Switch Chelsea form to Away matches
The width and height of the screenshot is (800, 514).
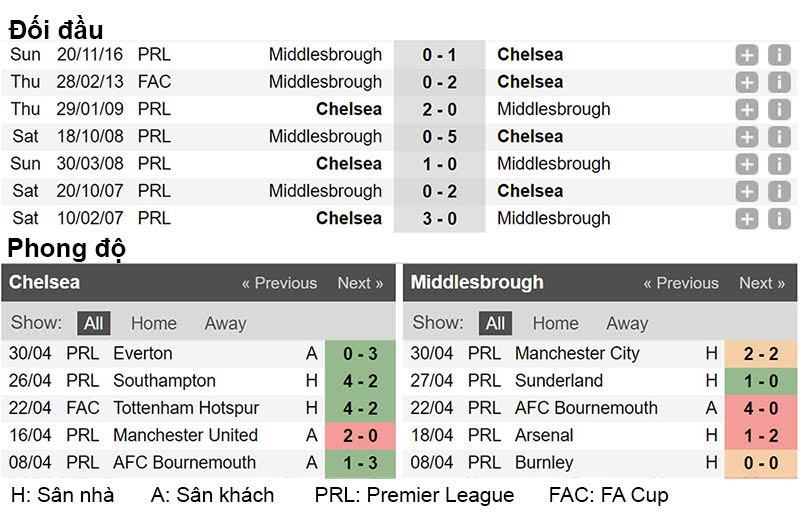(x=225, y=323)
